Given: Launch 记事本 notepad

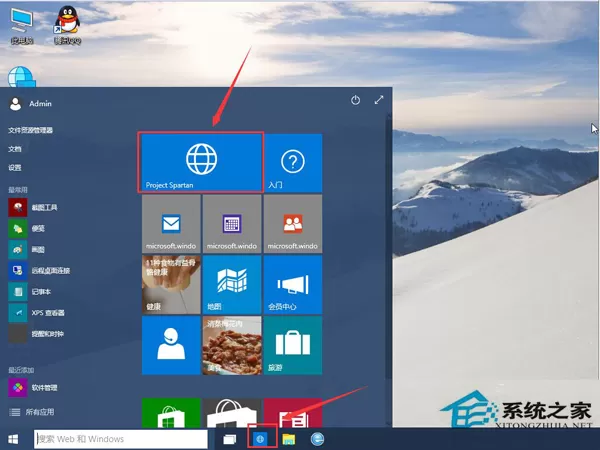Looking at the screenshot, I should point(30,292).
